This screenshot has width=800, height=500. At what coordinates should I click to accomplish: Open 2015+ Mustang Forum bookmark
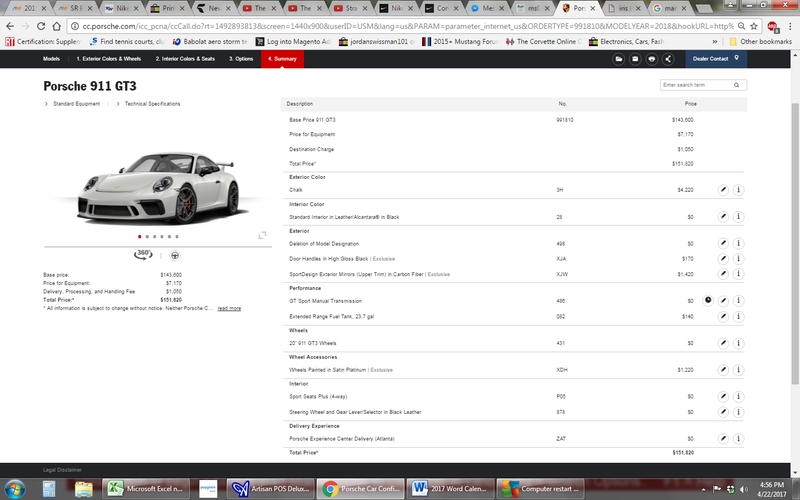(x=459, y=41)
